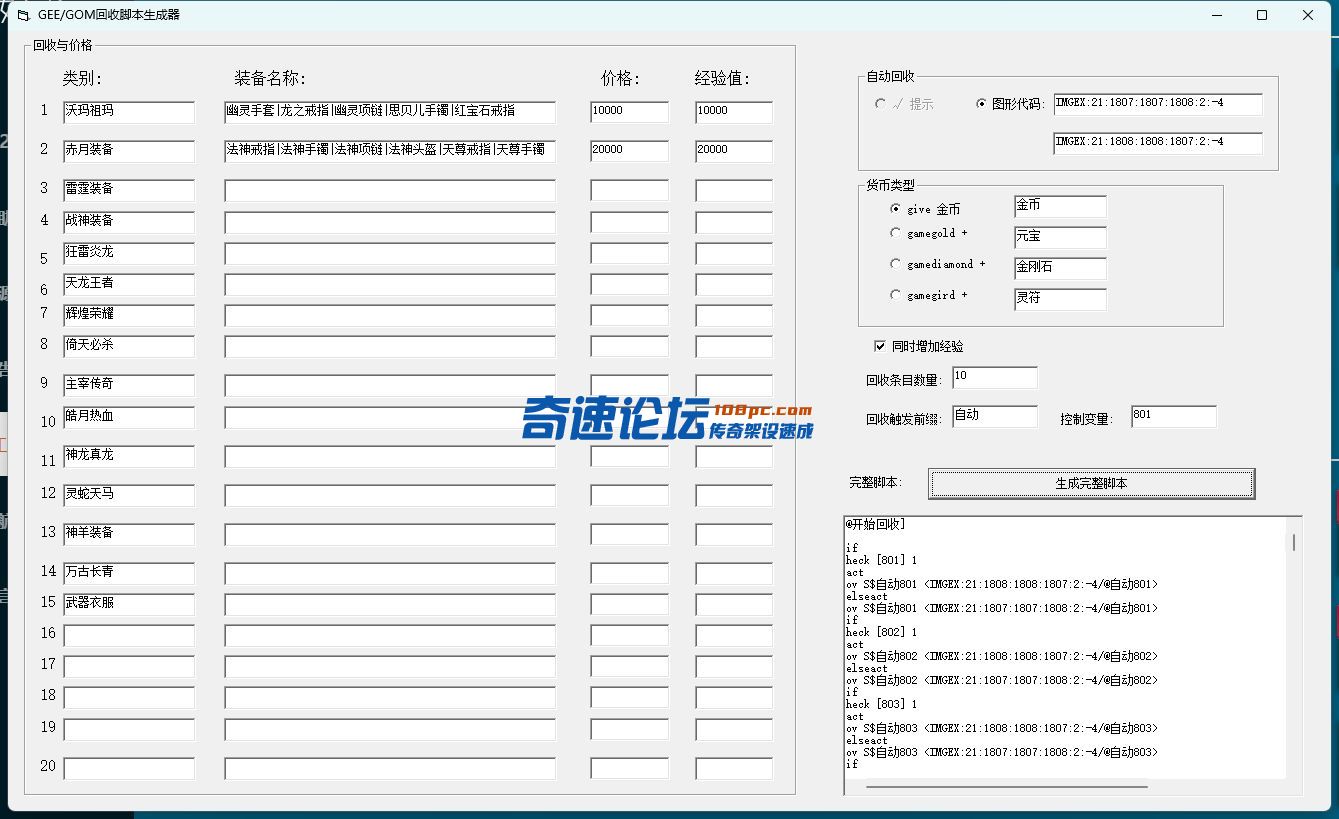Click the 价格 column header label
The height and width of the screenshot is (819, 1339).
[x=620, y=78]
